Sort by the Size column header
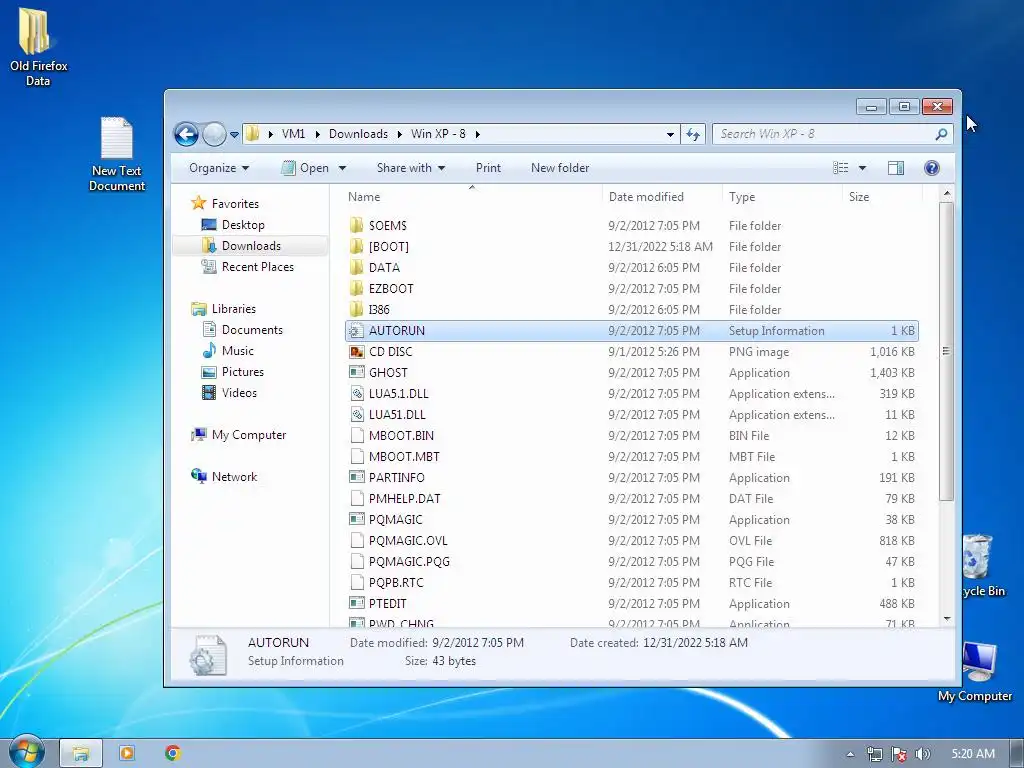The height and width of the screenshot is (768, 1024). [x=859, y=197]
